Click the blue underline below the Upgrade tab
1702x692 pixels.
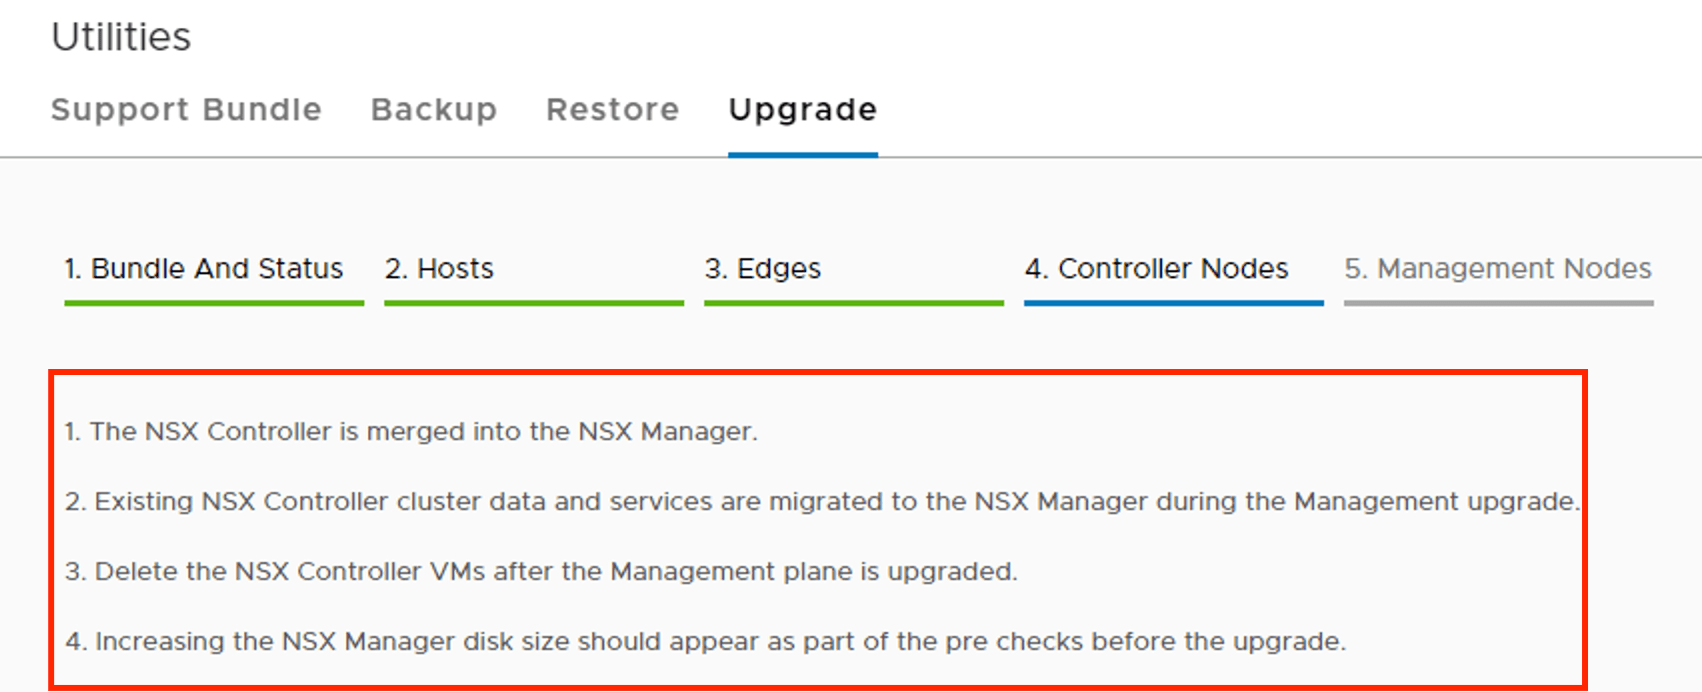(802, 155)
